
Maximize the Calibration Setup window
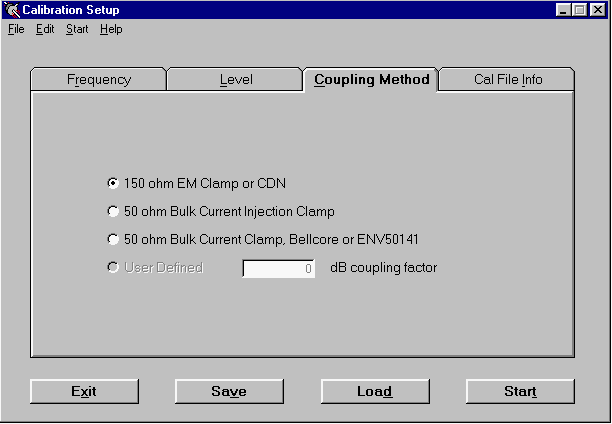[581, 10]
